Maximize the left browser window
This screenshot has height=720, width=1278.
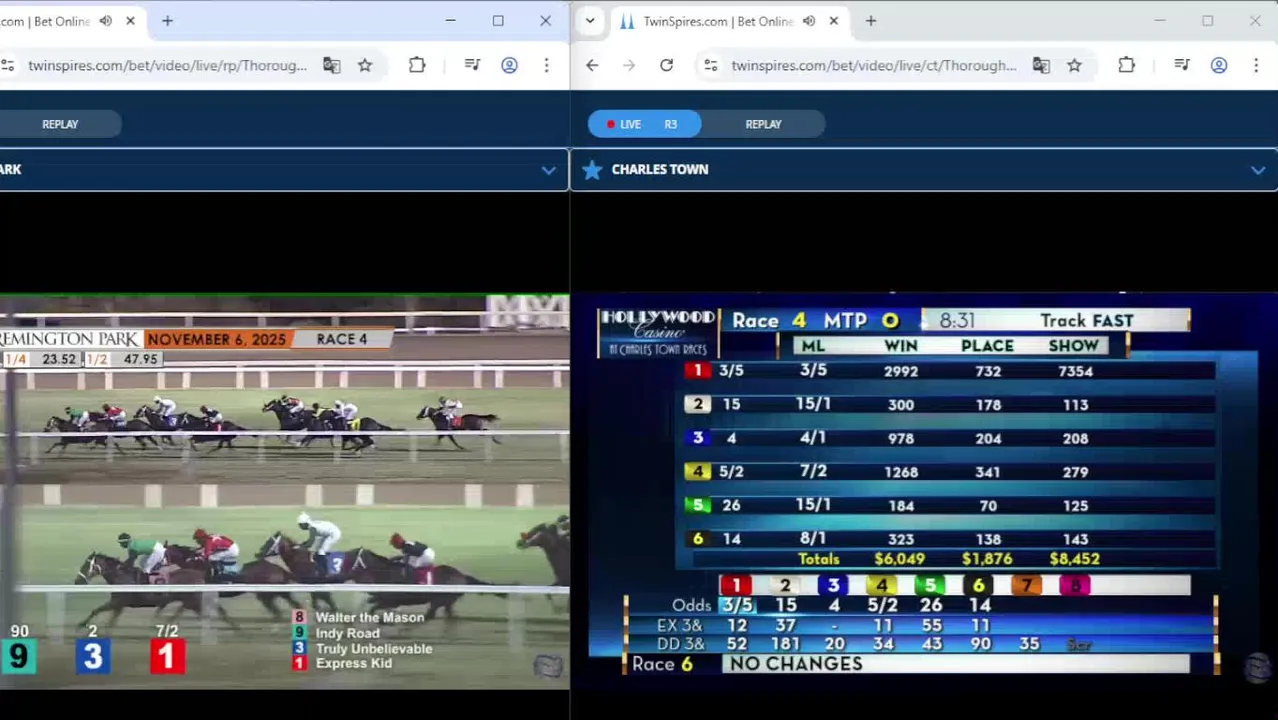click(498, 21)
